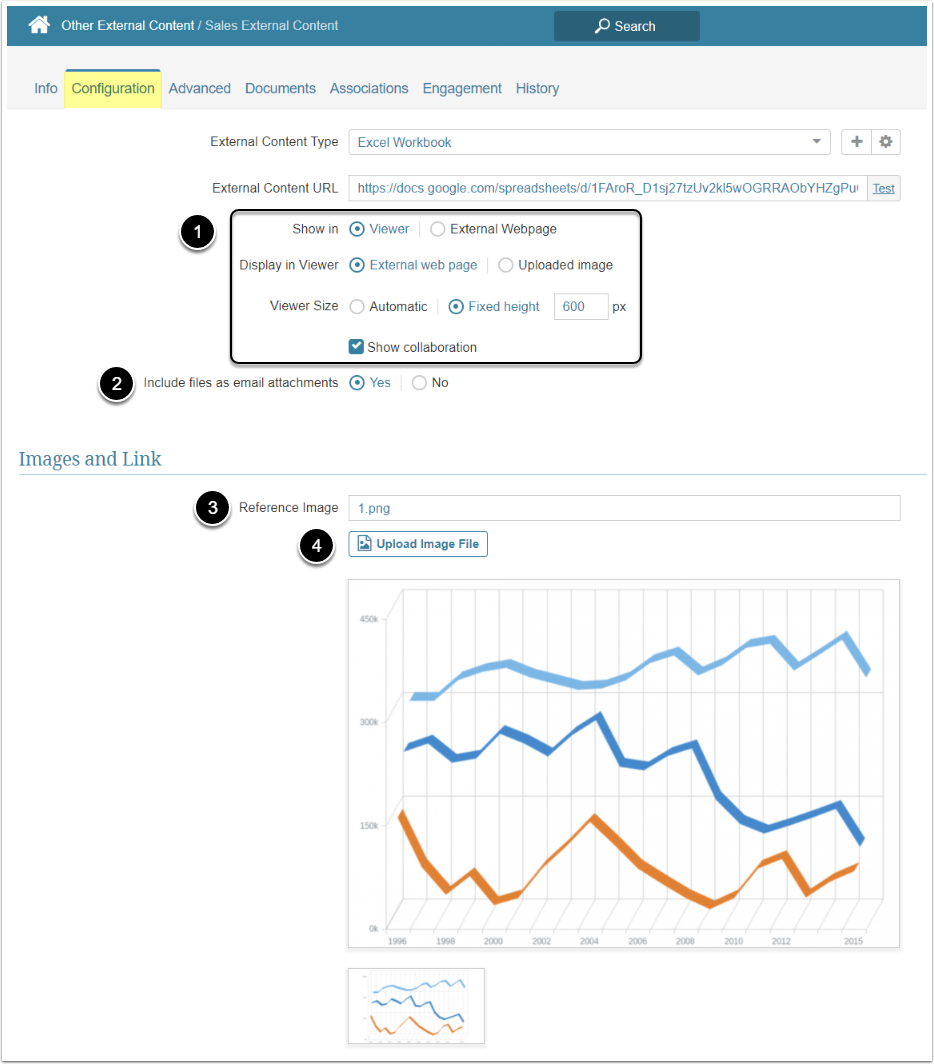Viewport: 934px width, 1064px height.
Task: Toggle the Show collaboration checkbox
Action: 356,347
